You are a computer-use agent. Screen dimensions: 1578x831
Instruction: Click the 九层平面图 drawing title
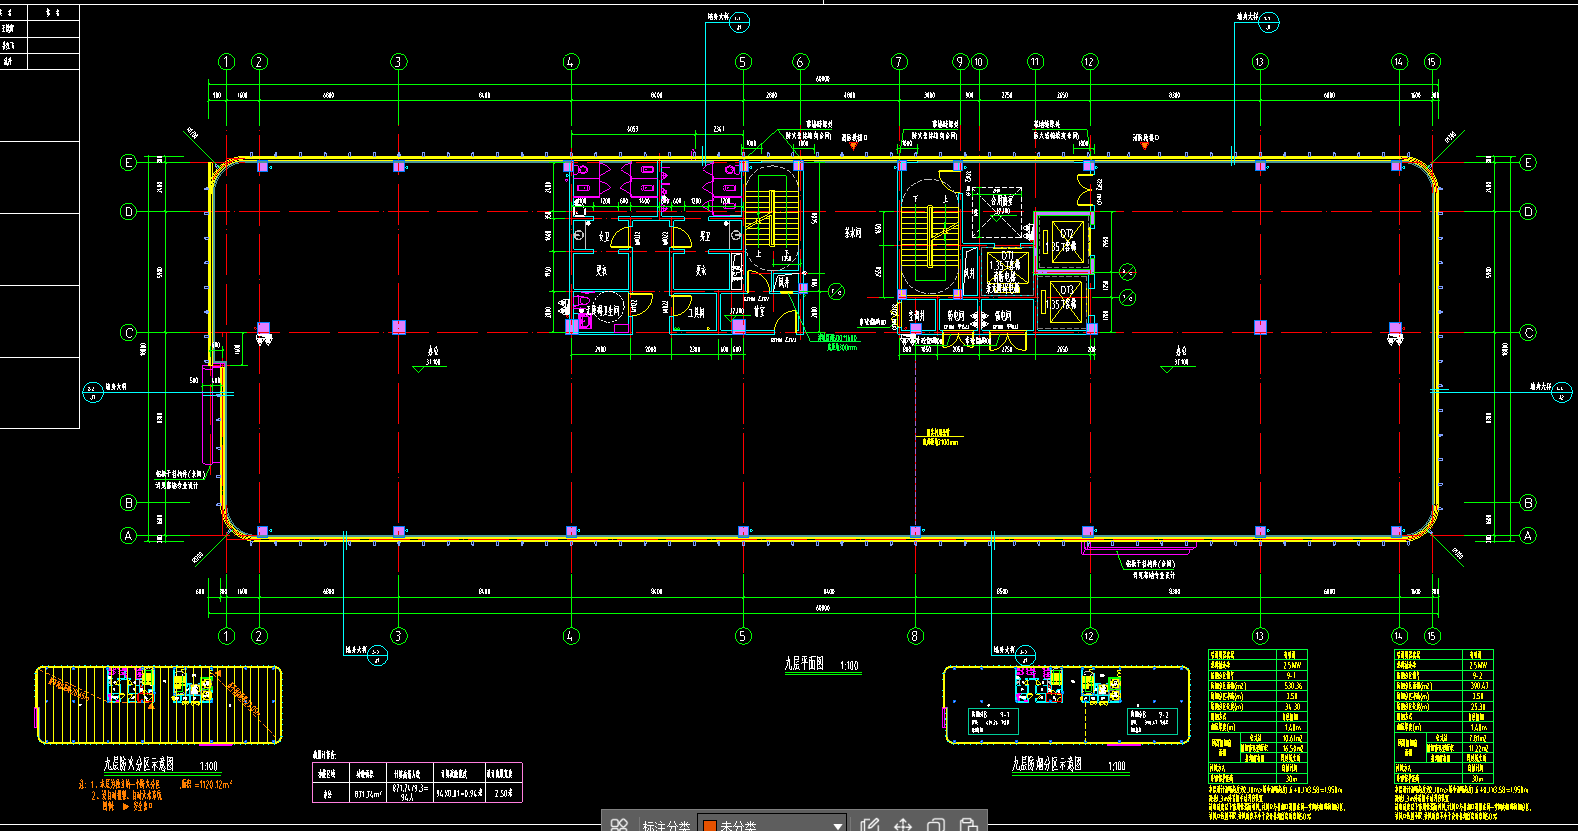point(805,664)
